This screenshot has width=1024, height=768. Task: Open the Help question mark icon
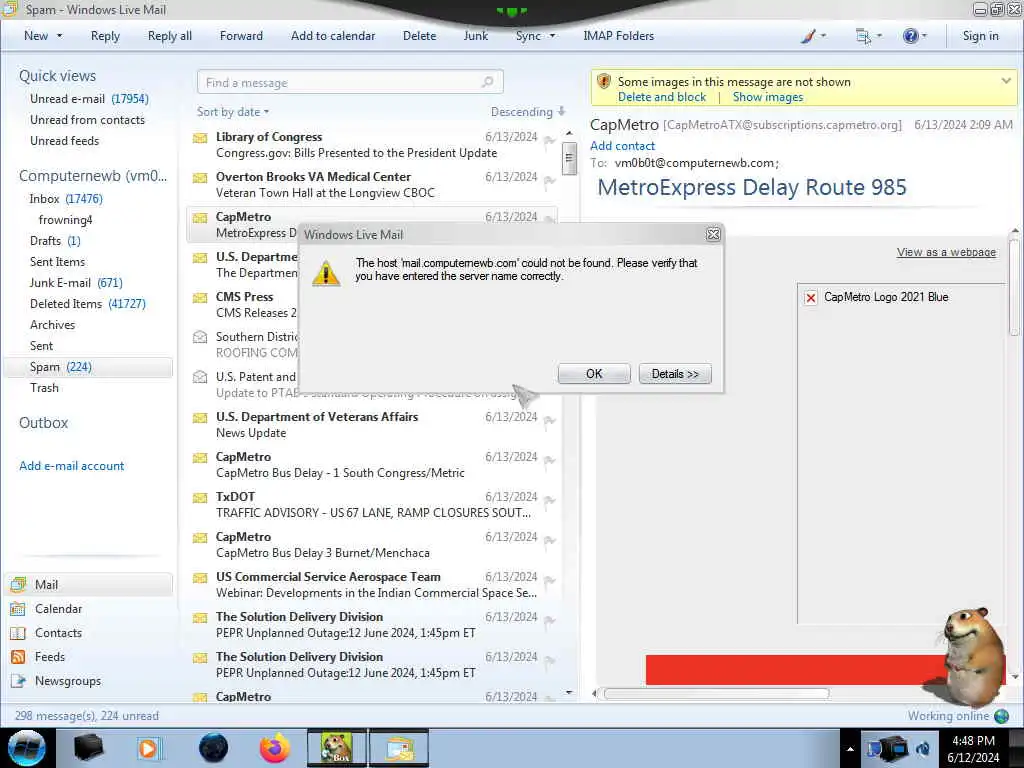(x=914, y=36)
